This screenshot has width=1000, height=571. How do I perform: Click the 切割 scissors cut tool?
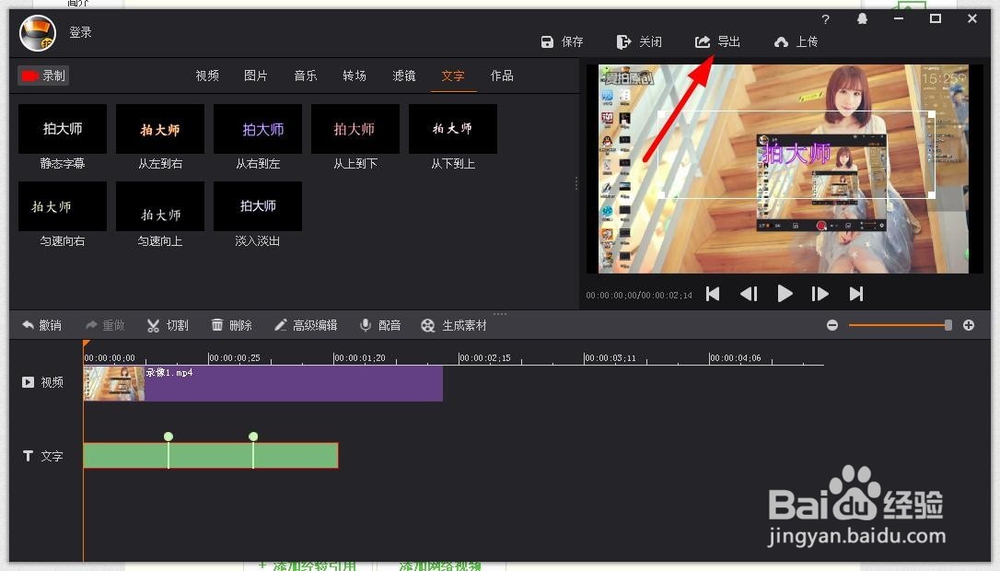(168, 325)
